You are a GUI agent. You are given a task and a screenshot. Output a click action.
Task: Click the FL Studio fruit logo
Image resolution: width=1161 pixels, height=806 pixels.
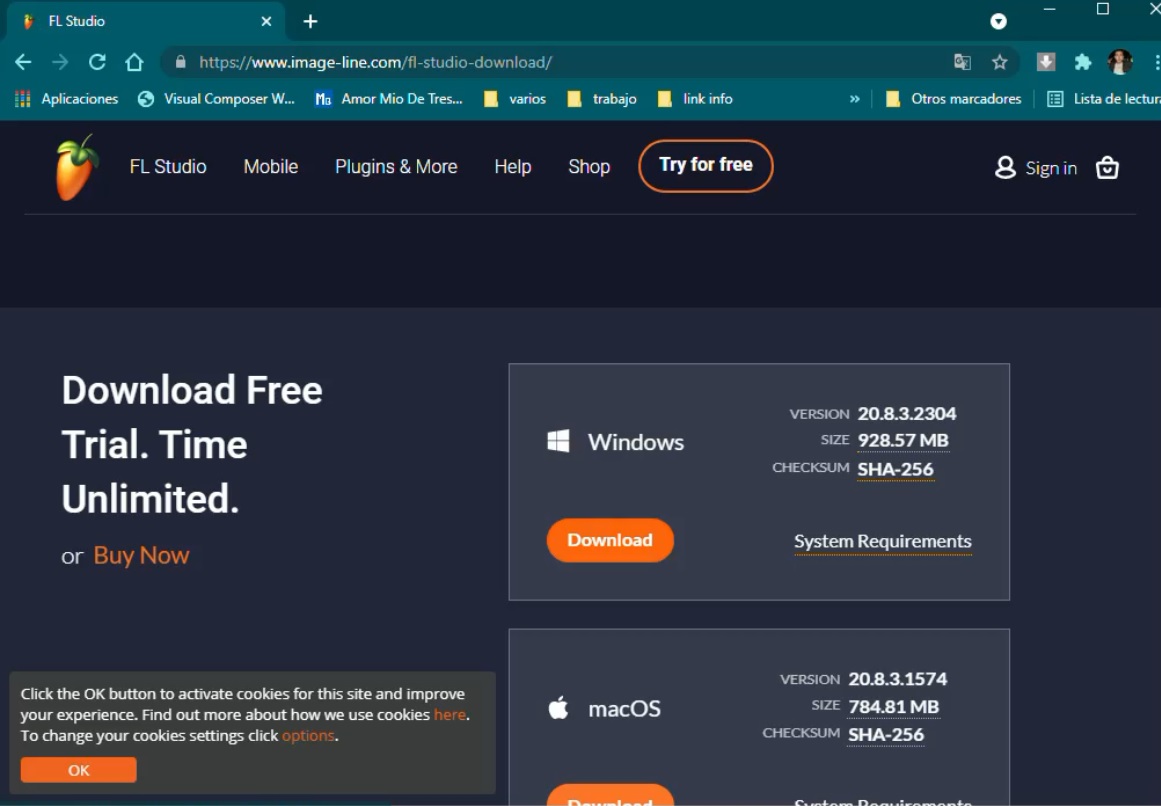click(x=76, y=167)
